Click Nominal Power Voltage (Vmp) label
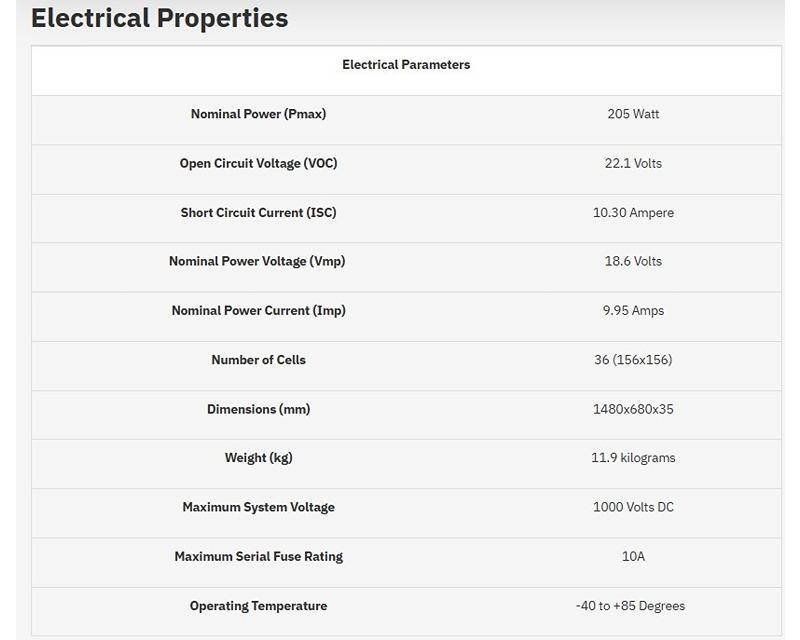800x640 pixels. [257, 261]
